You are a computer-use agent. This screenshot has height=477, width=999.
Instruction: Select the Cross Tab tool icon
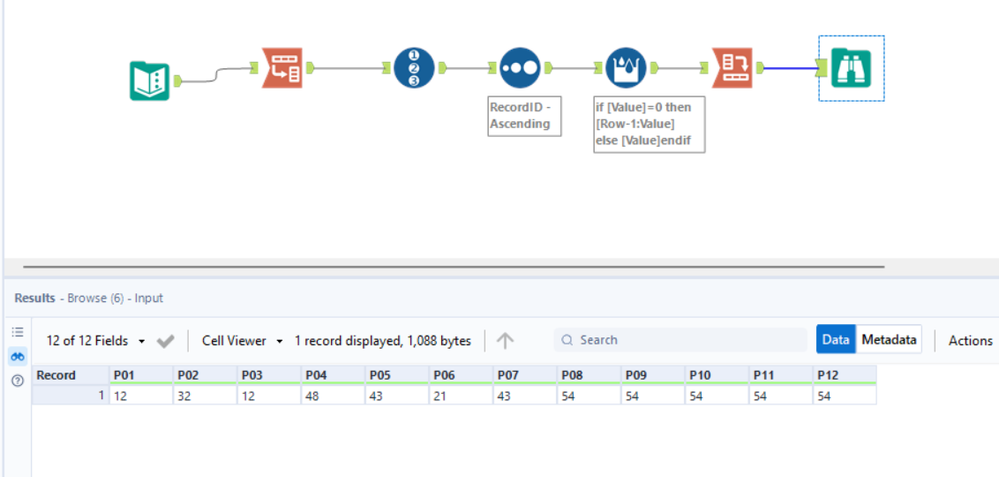pyautogui.click(x=732, y=68)
